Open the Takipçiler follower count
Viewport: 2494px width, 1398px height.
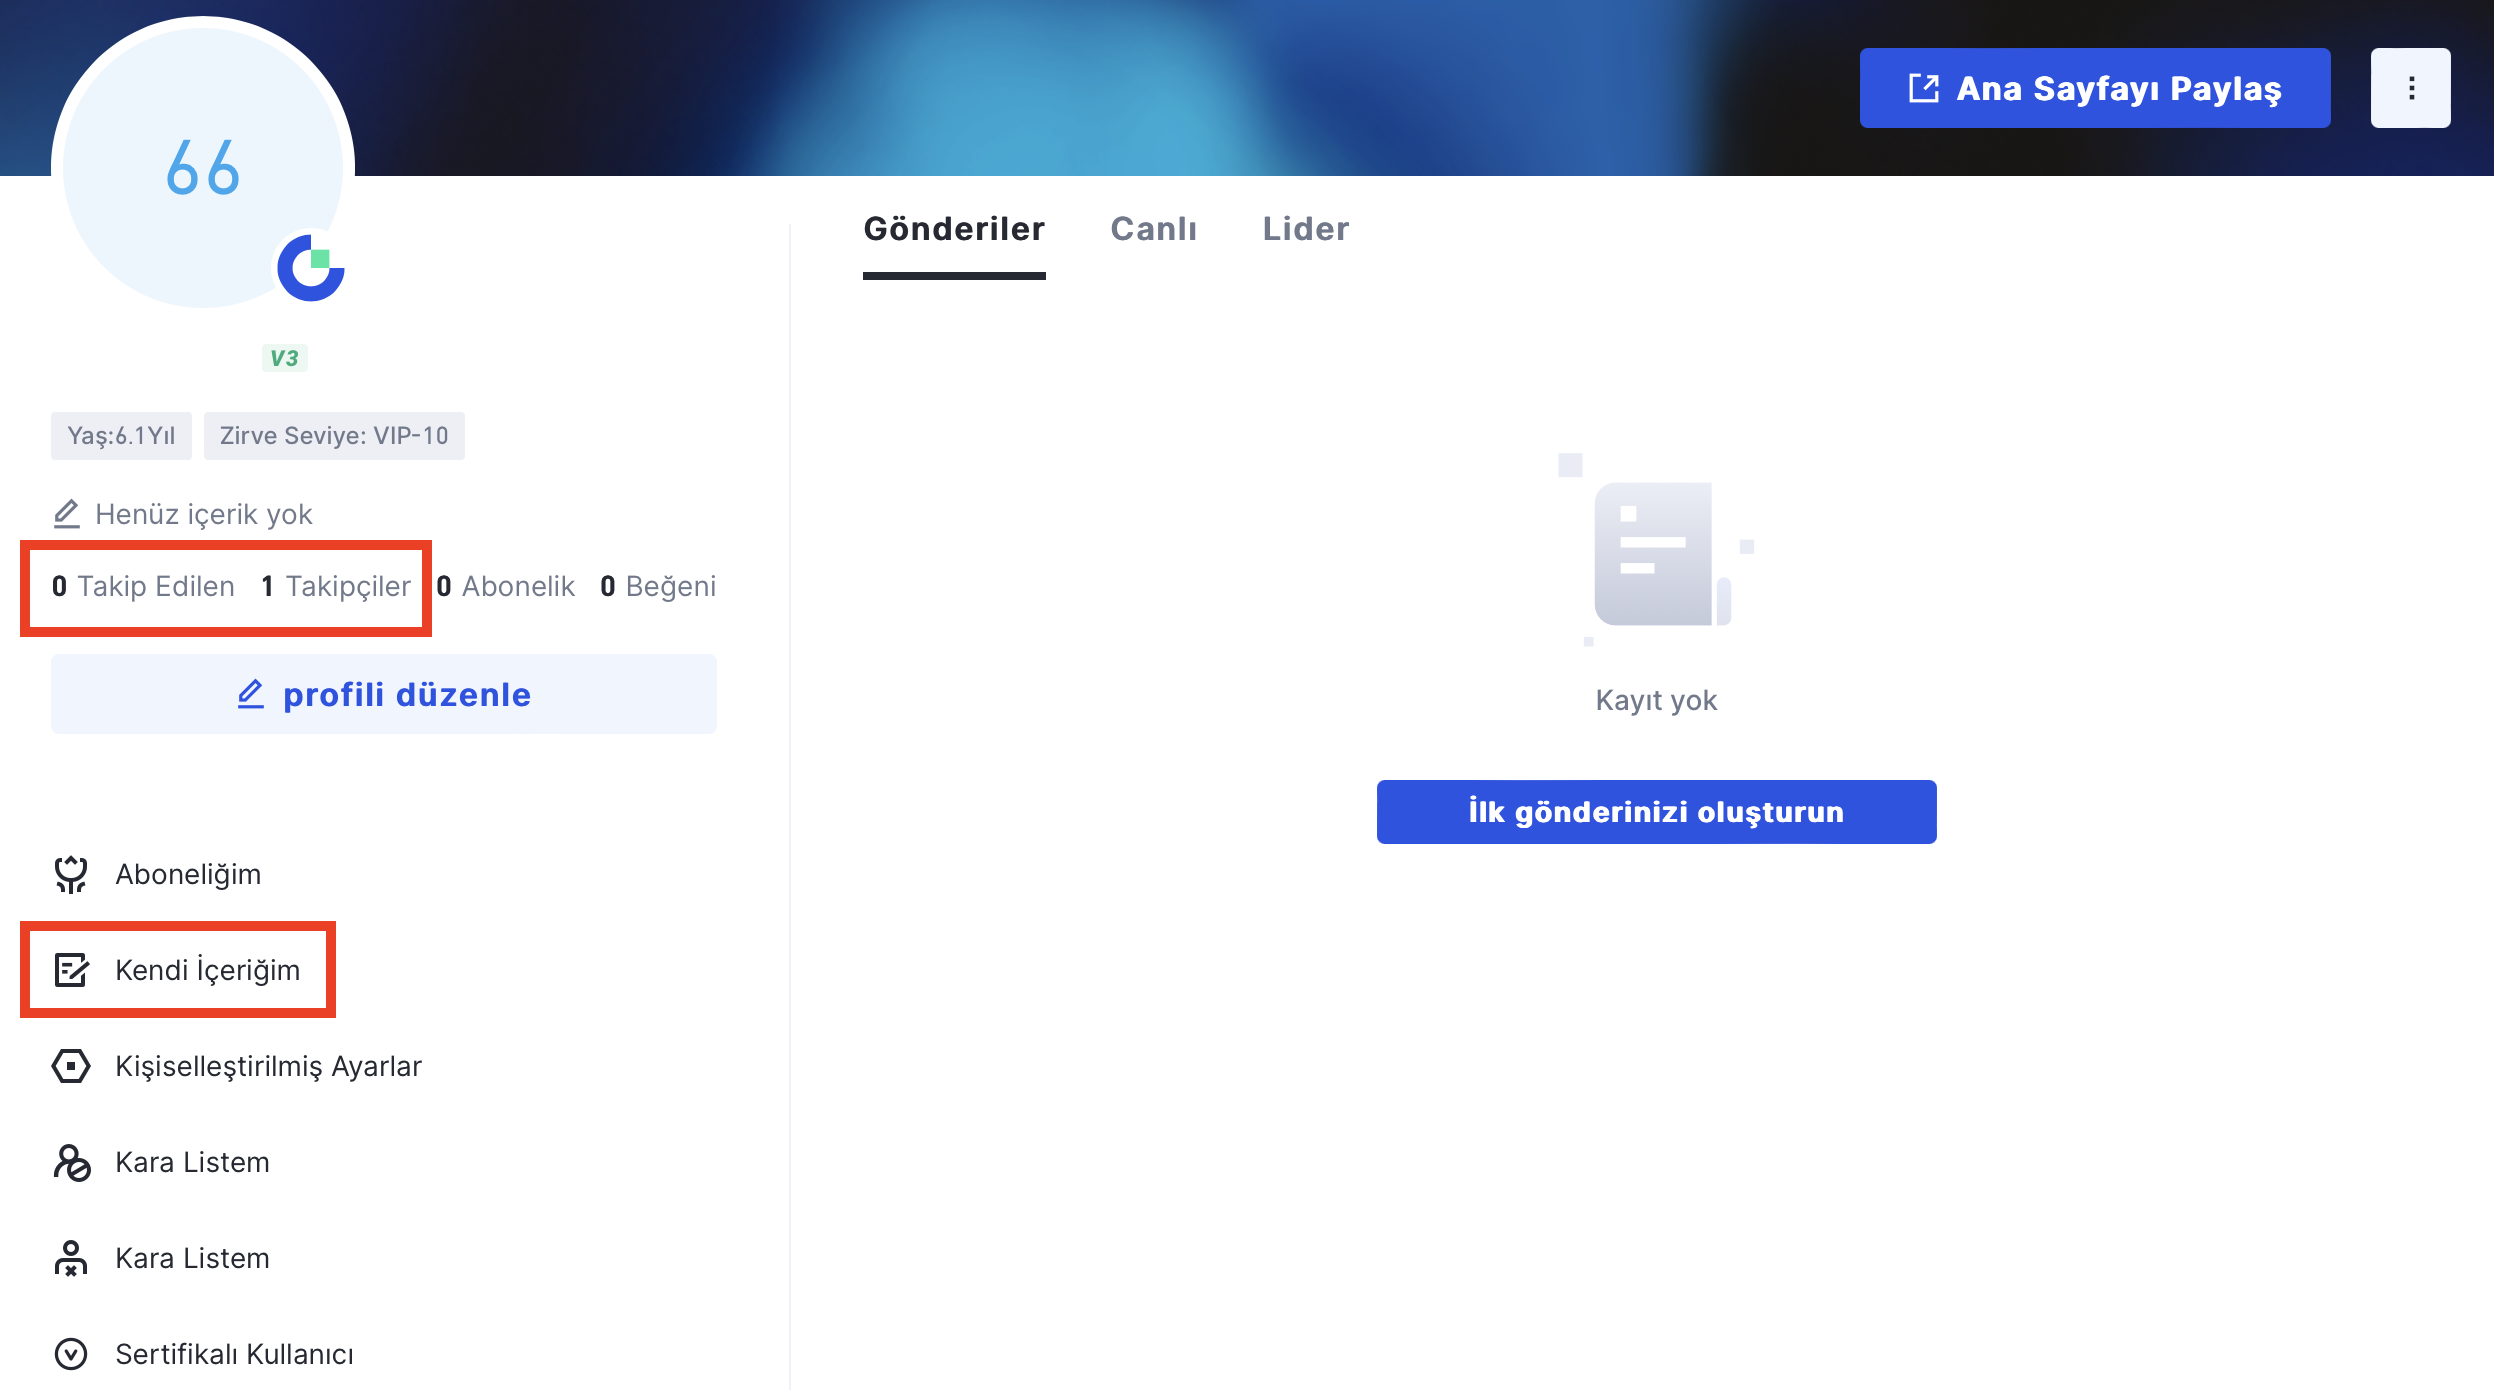(336, 586)
